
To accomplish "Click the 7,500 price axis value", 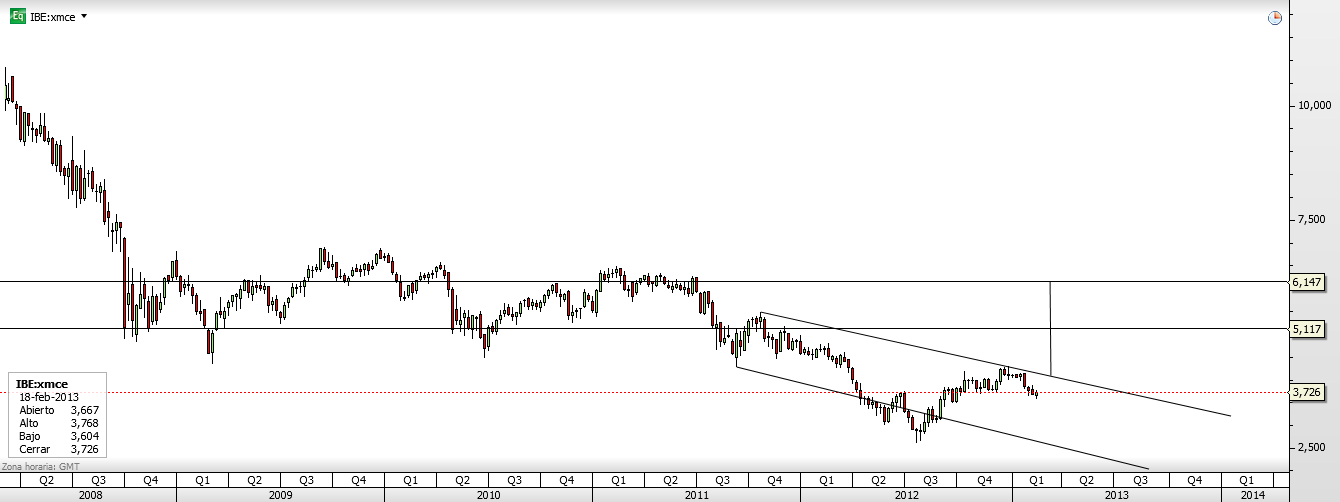I will point(1313,220).
